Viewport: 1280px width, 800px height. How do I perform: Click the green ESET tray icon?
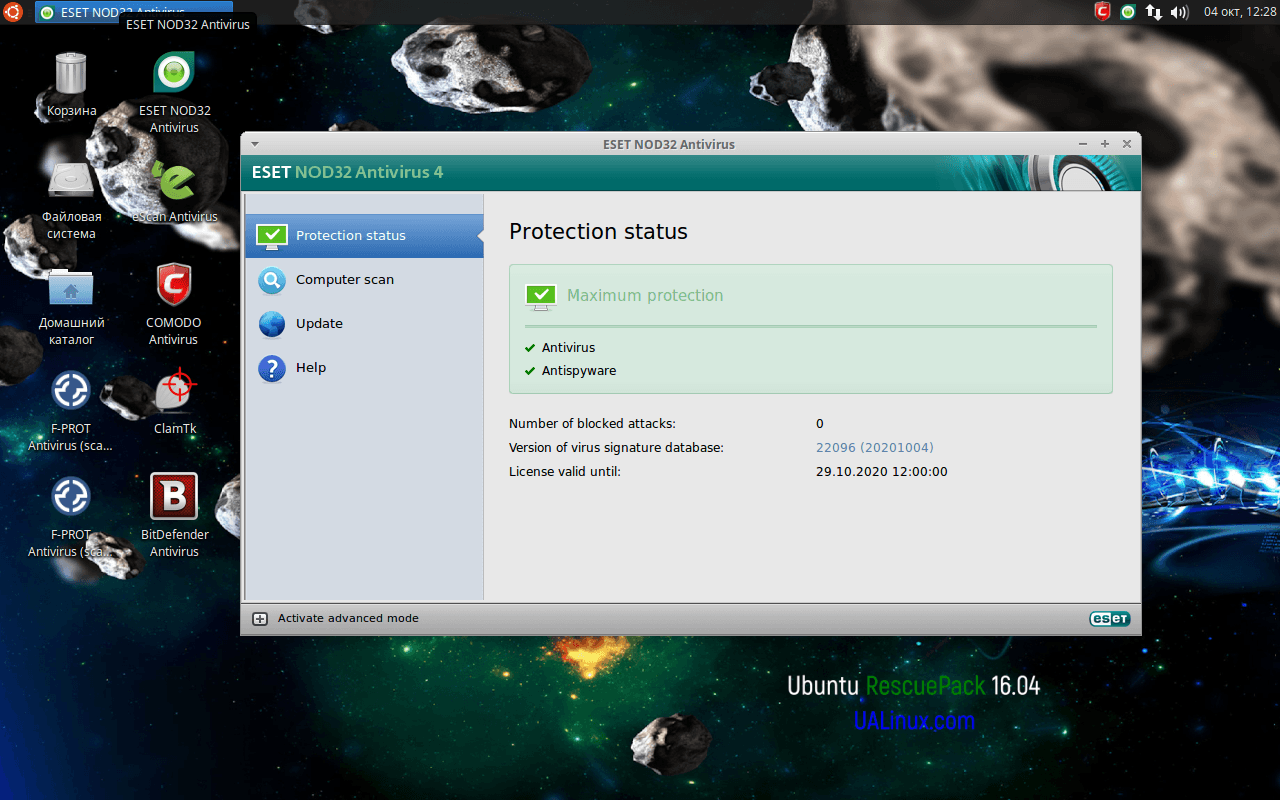tap(1128, 12)
